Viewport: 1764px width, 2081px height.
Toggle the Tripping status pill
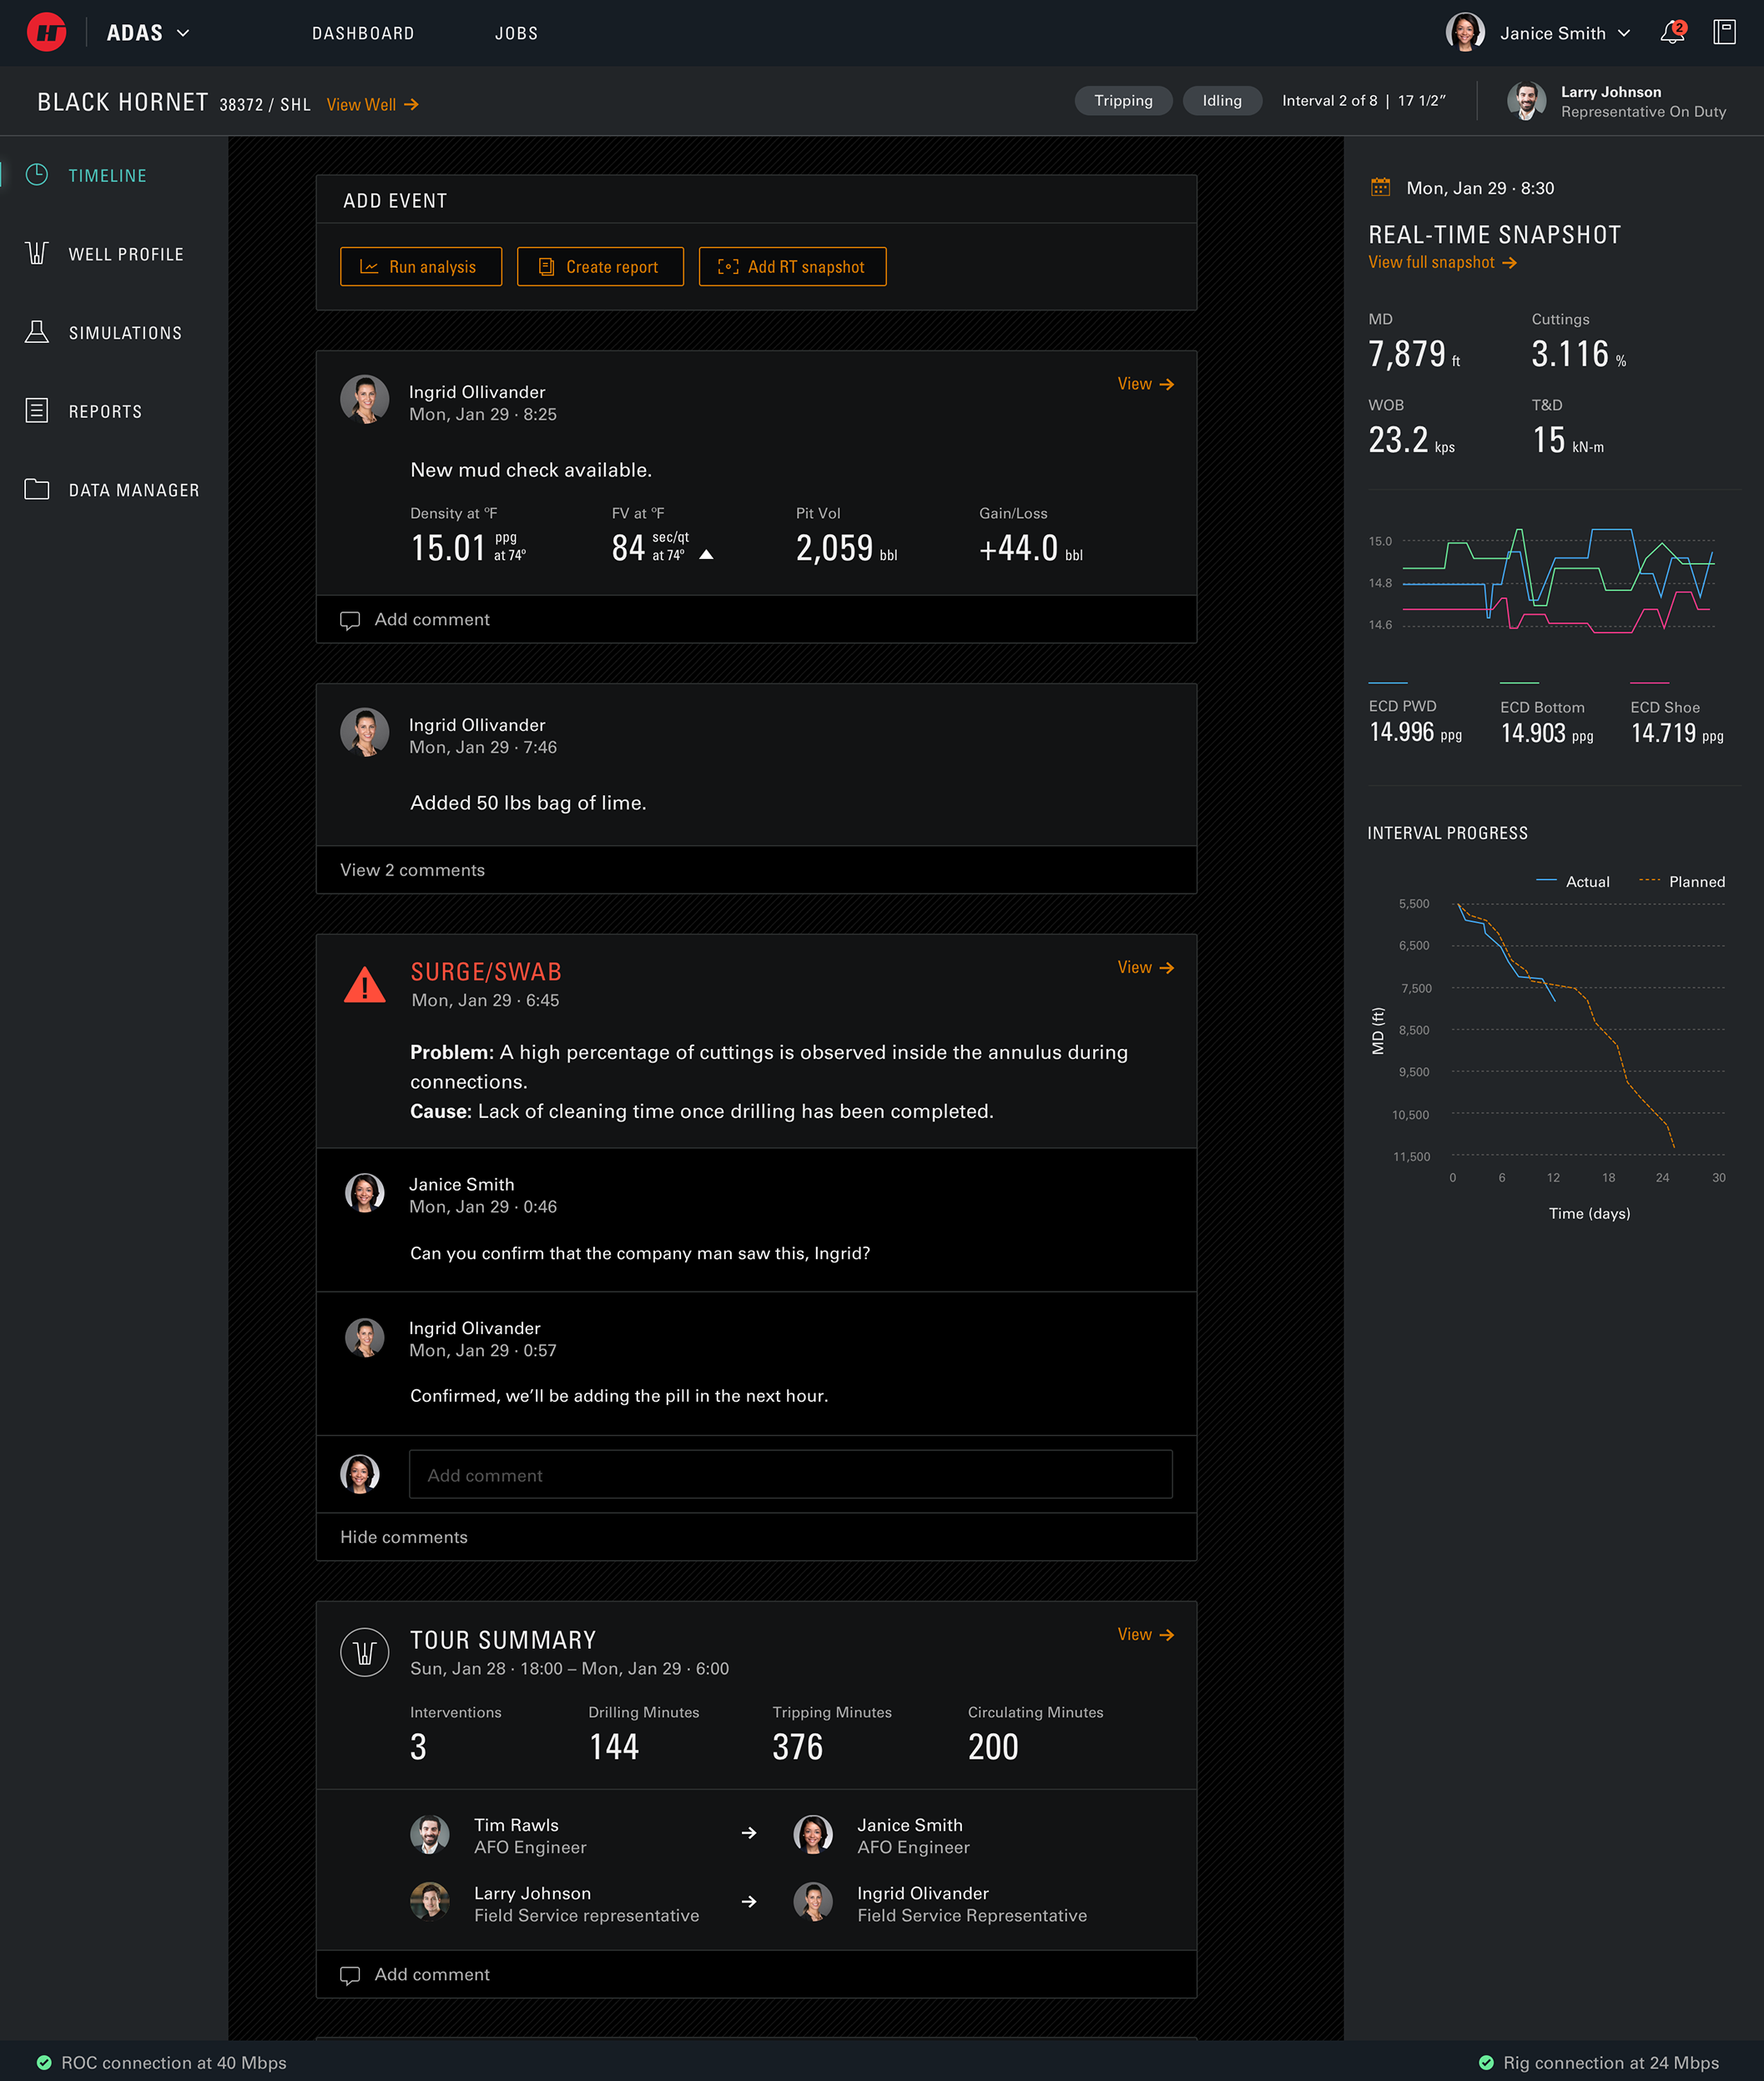point(1122,101)
